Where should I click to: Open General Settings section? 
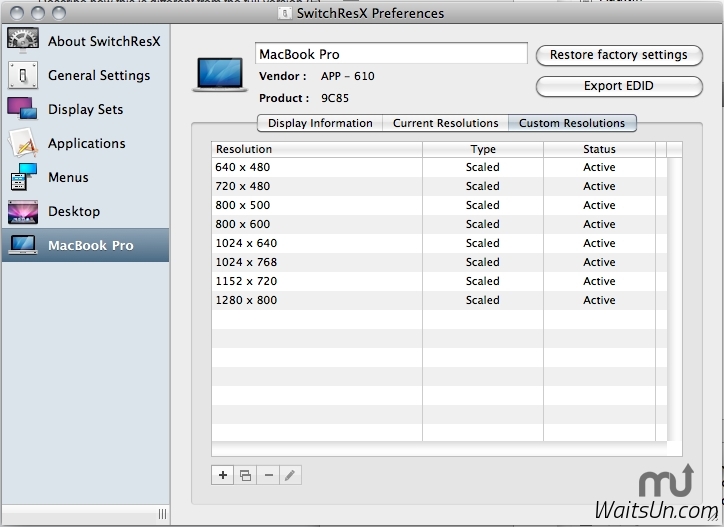coord(85,75)
